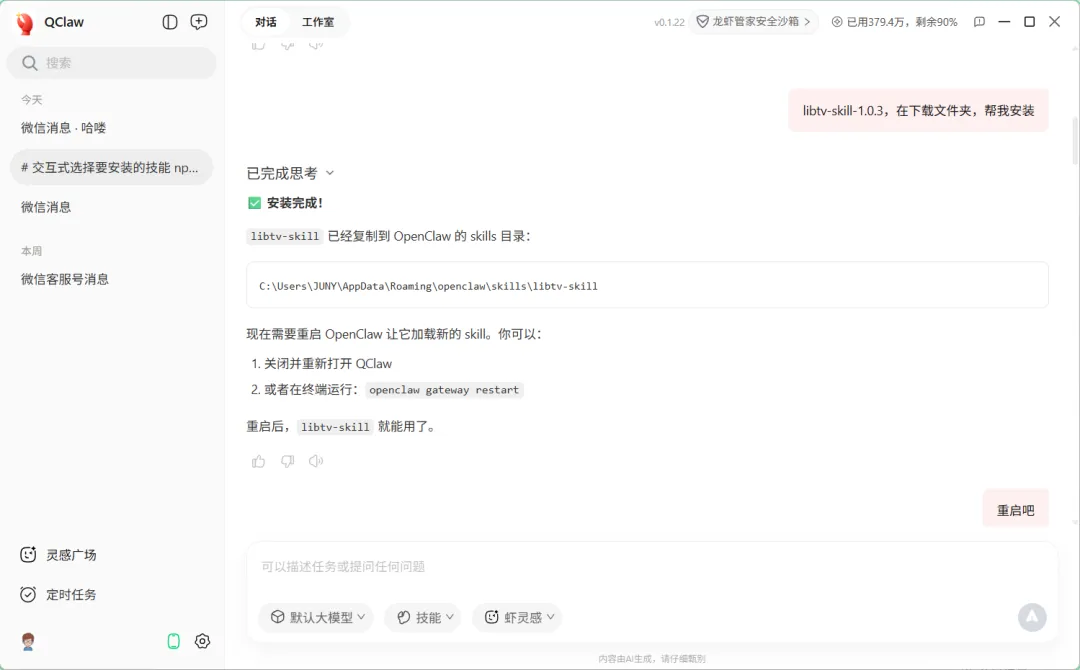
Task: Click user message libtv-skill-1.0.3 bubble
Action: [918, 110]
